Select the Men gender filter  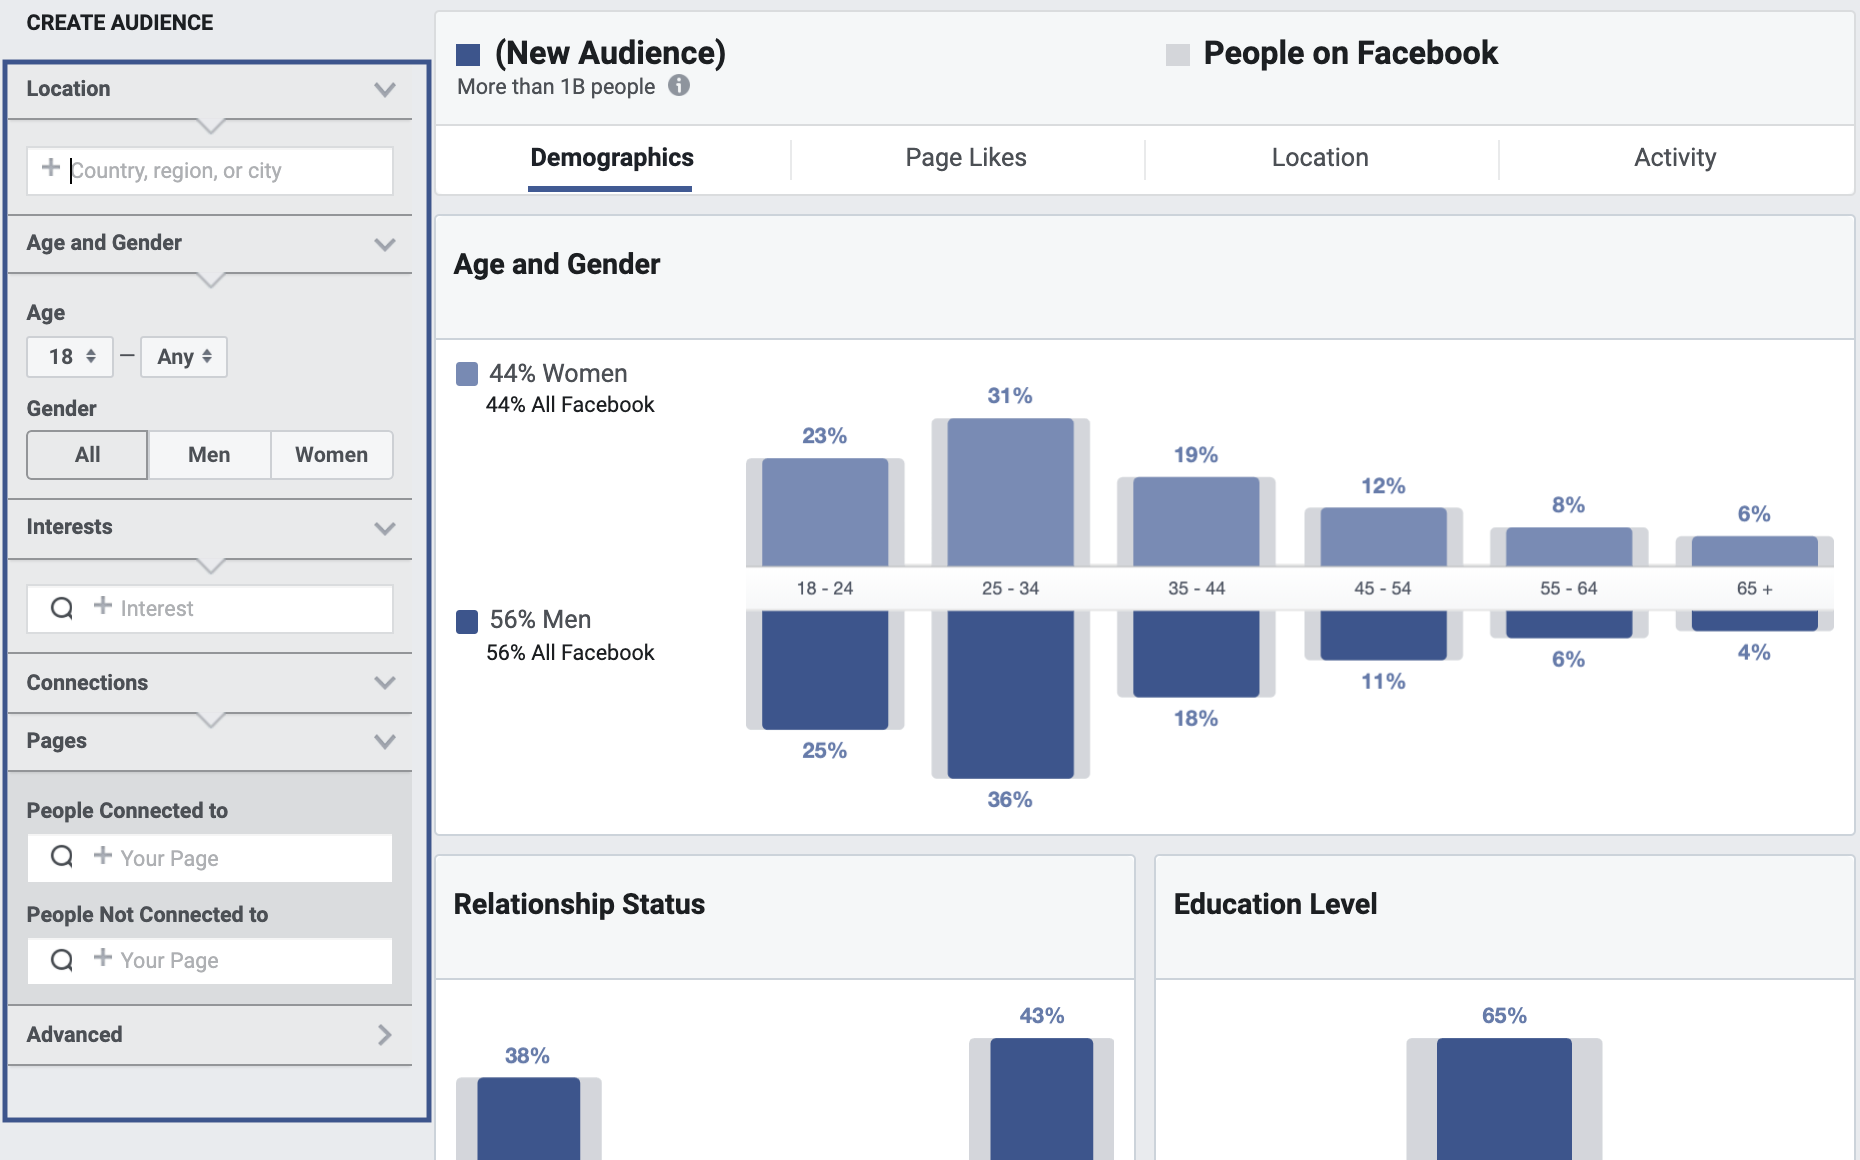[208, 455]
